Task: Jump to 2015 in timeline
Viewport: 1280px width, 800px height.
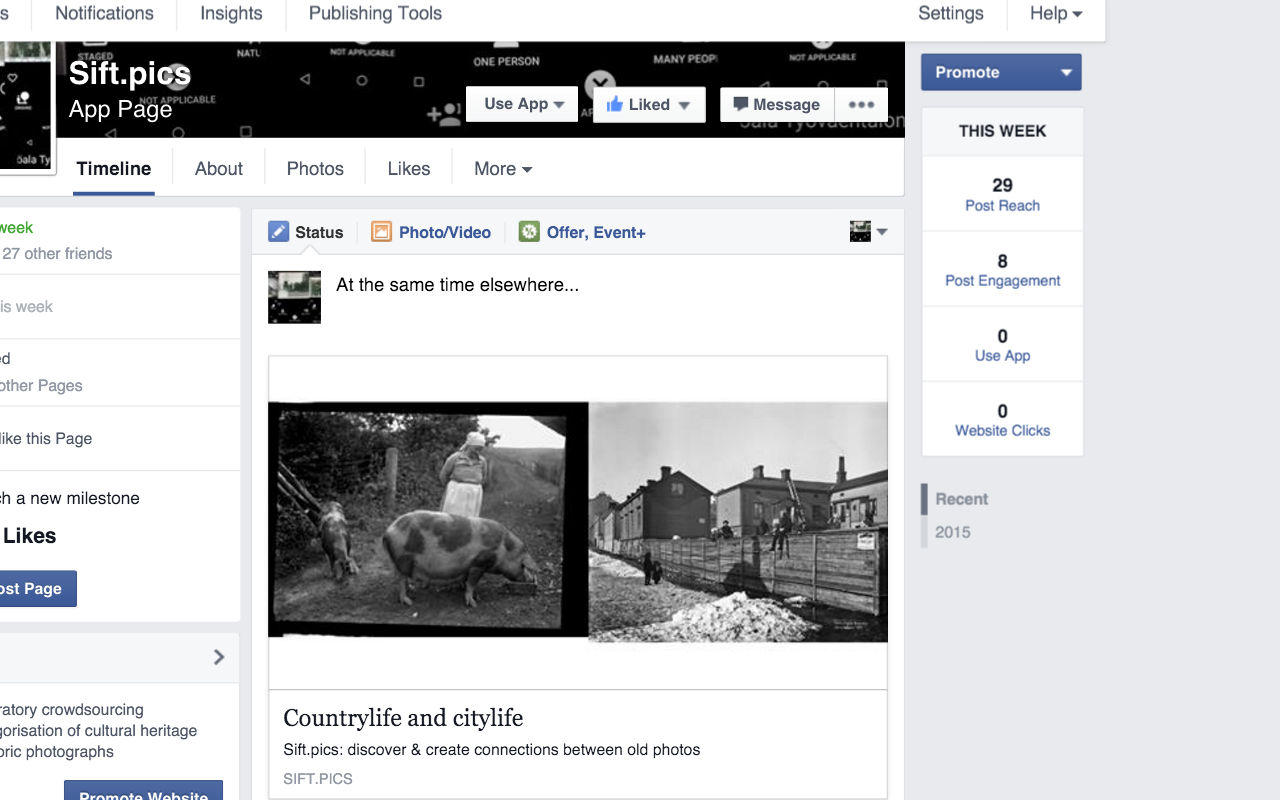Action: point(952,532)
